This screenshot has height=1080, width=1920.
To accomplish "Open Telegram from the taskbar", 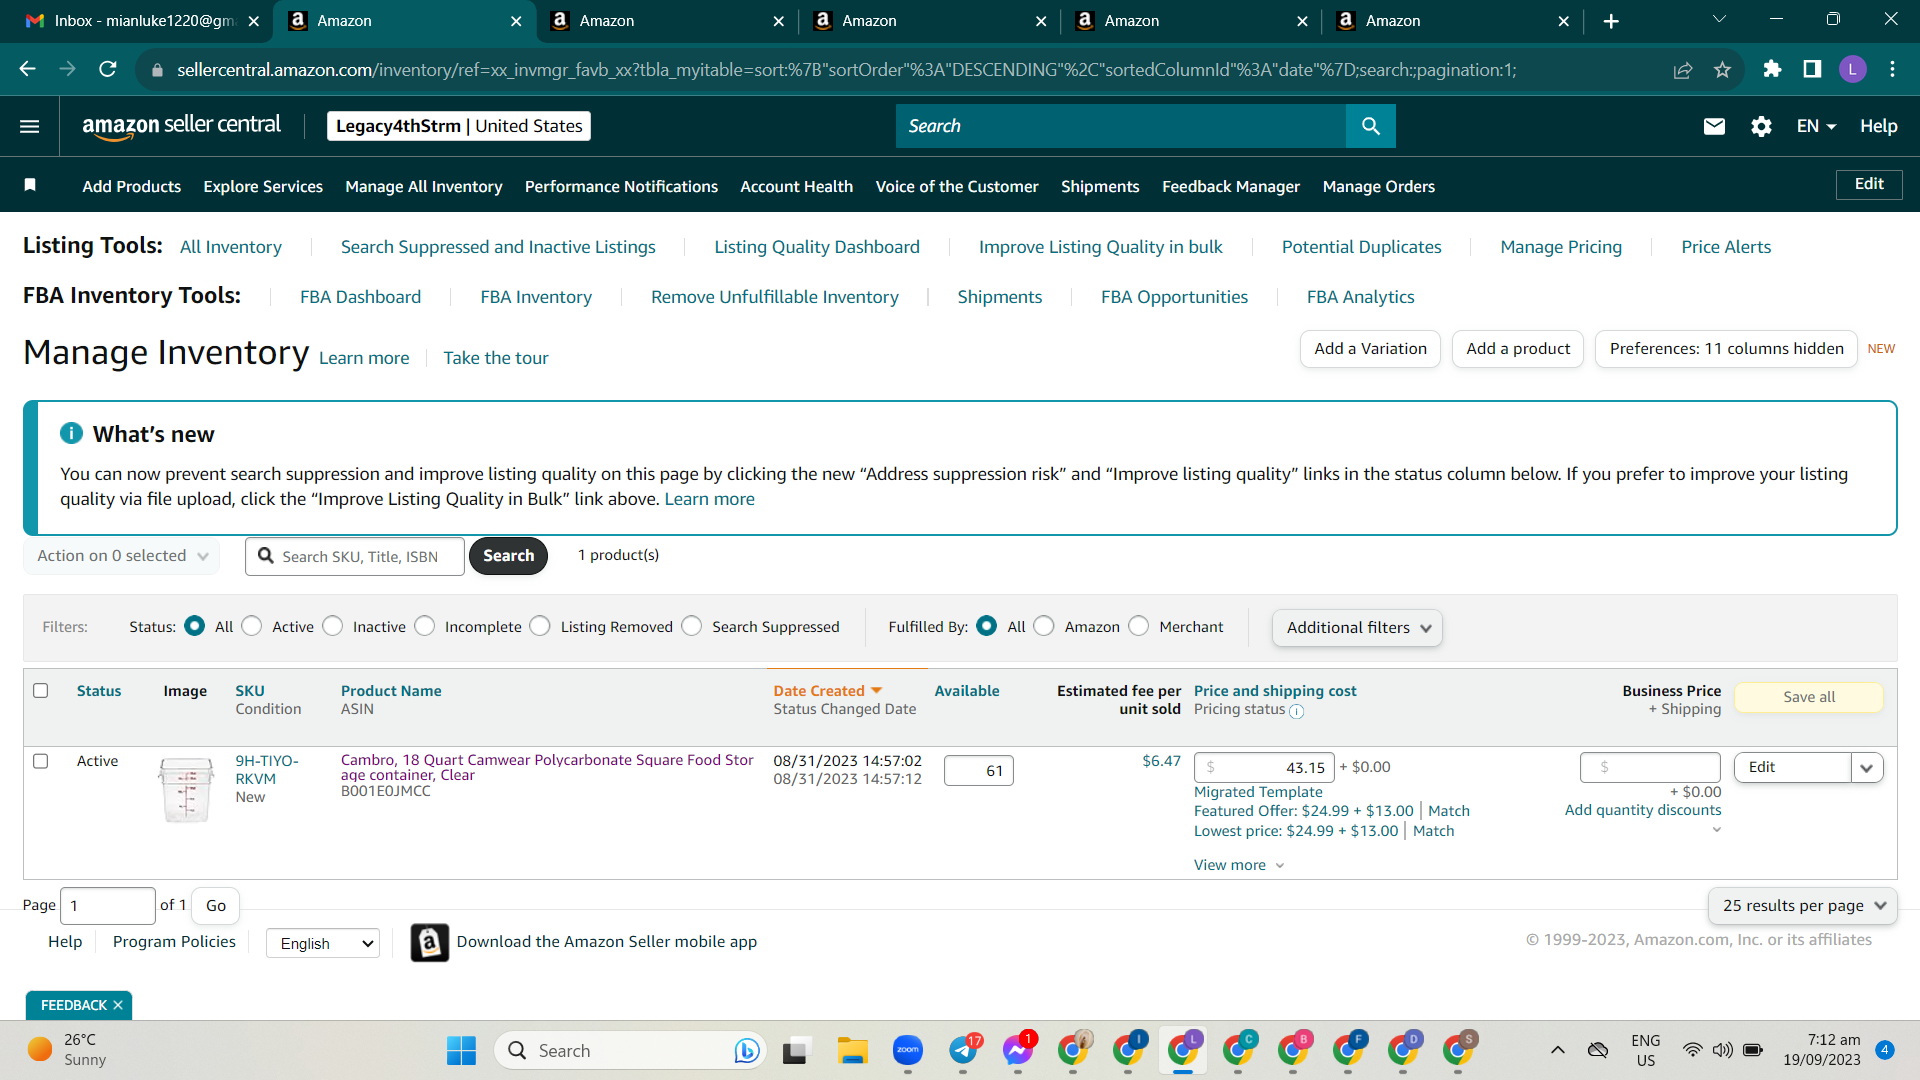I will (963, 1050).
